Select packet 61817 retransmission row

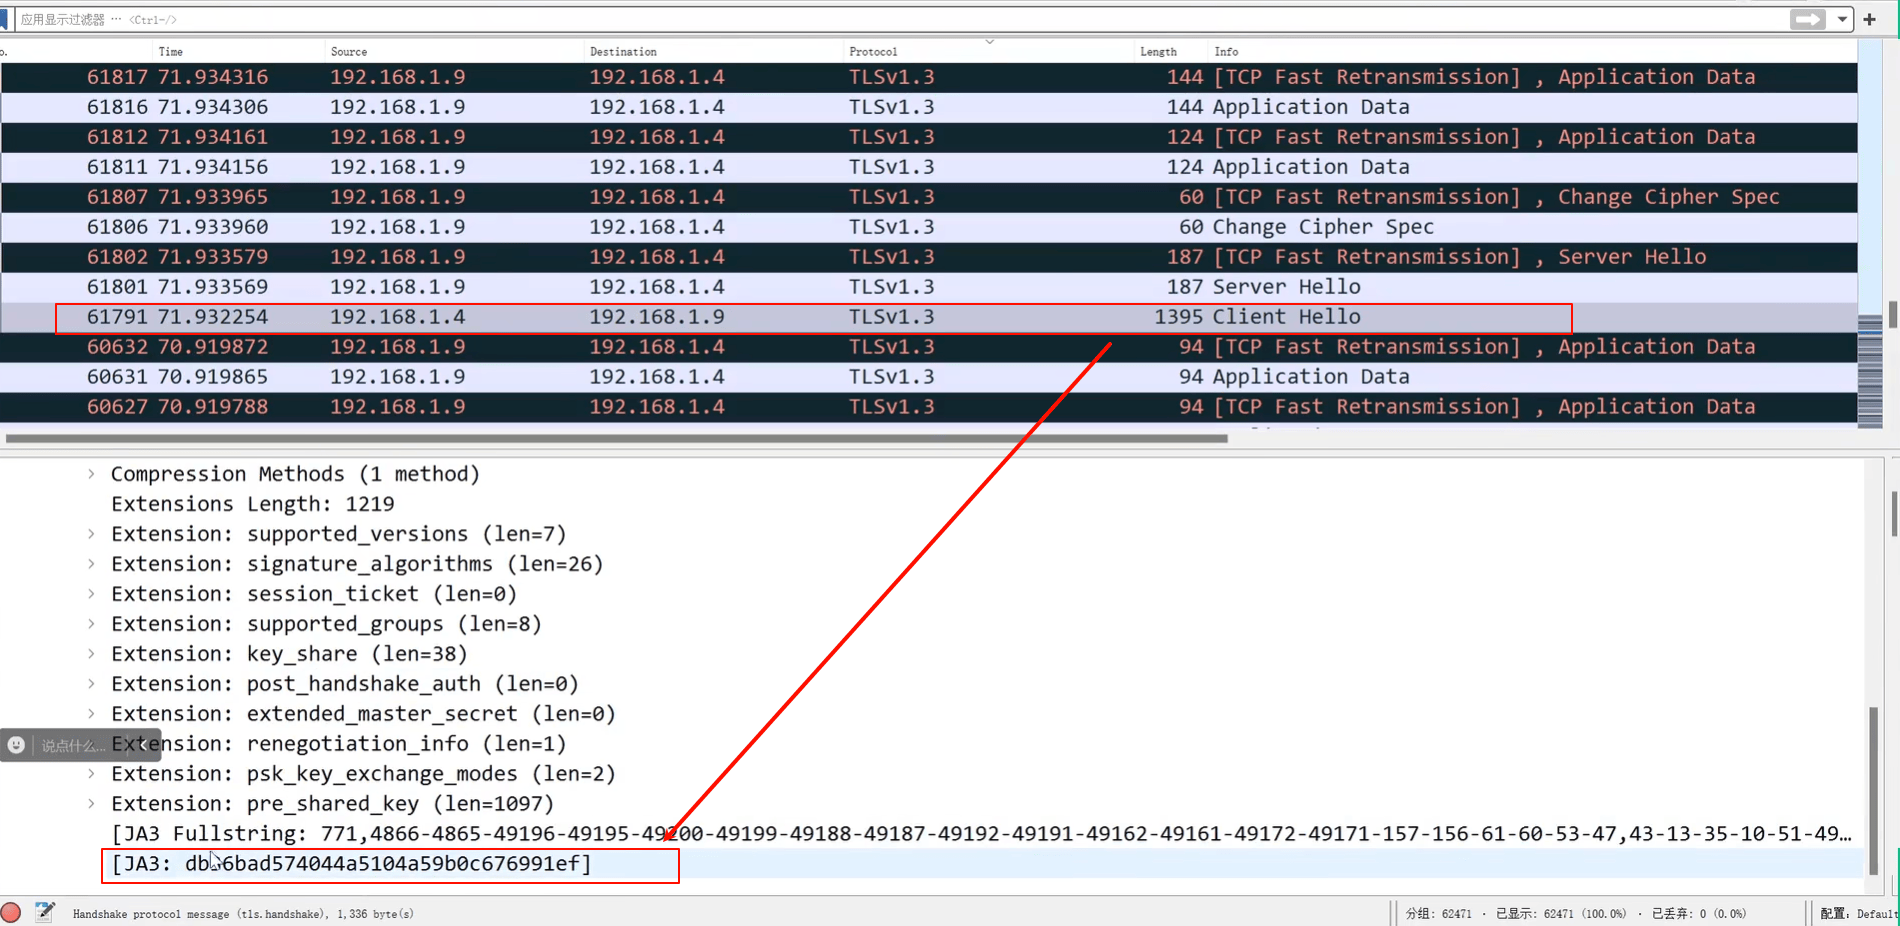coord(929,77)
